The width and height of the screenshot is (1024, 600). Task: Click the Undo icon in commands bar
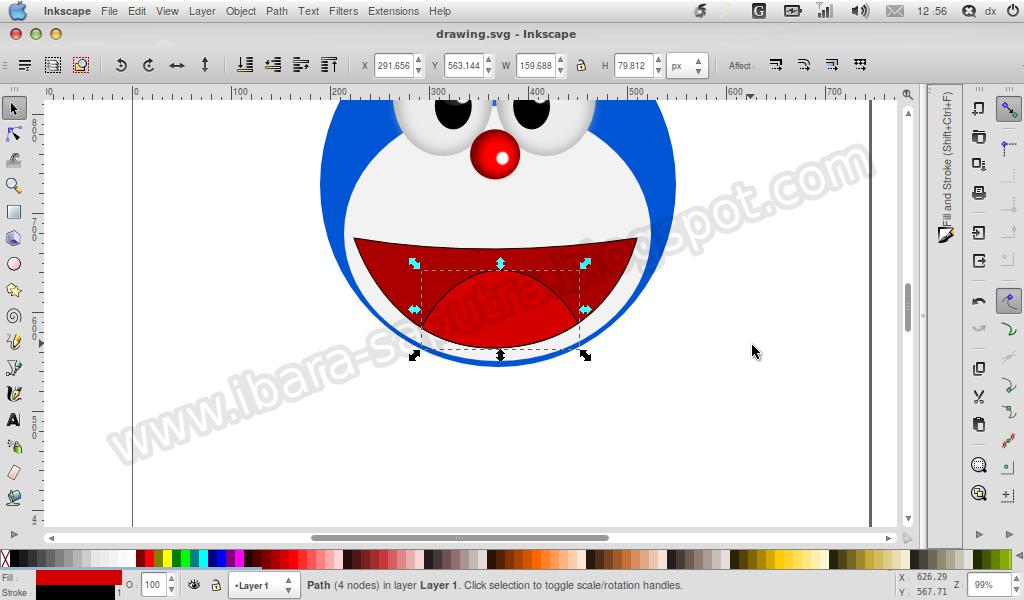coord(978,301)
